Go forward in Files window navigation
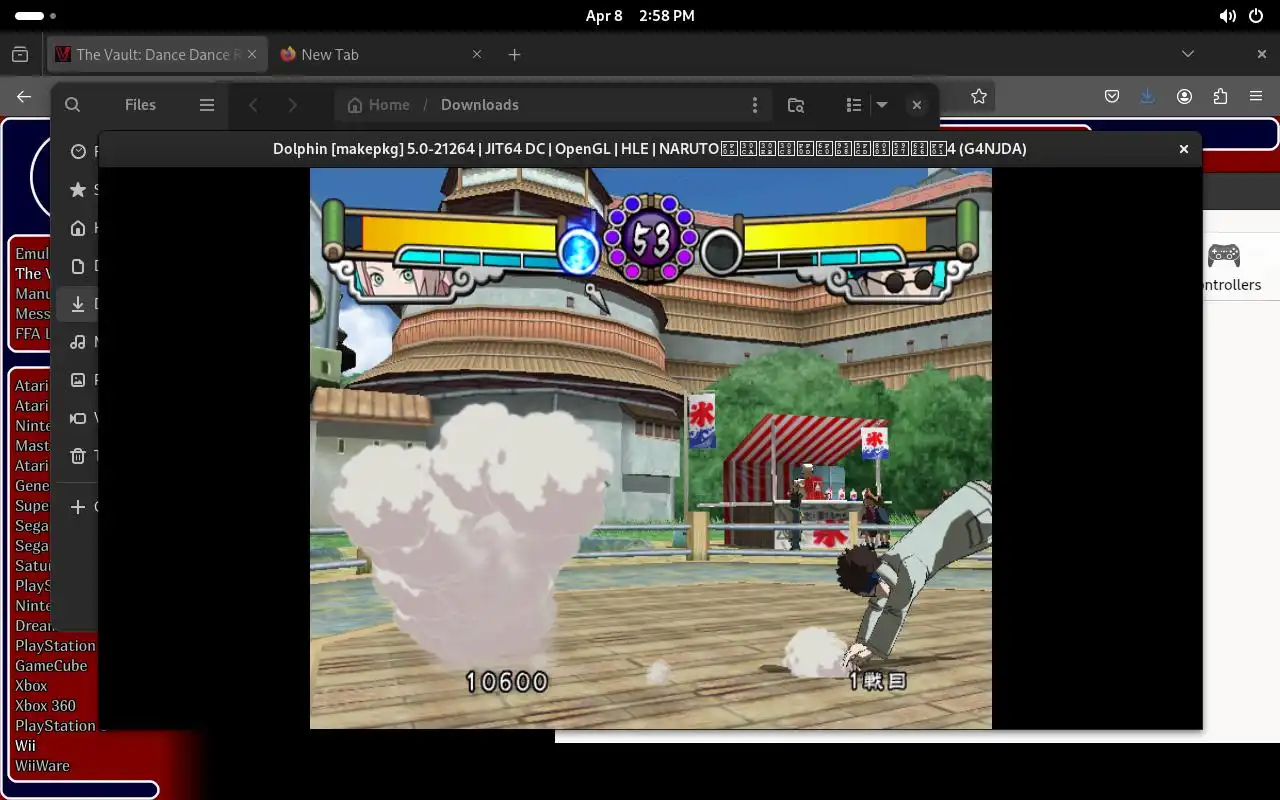 (x=292, y=105)
